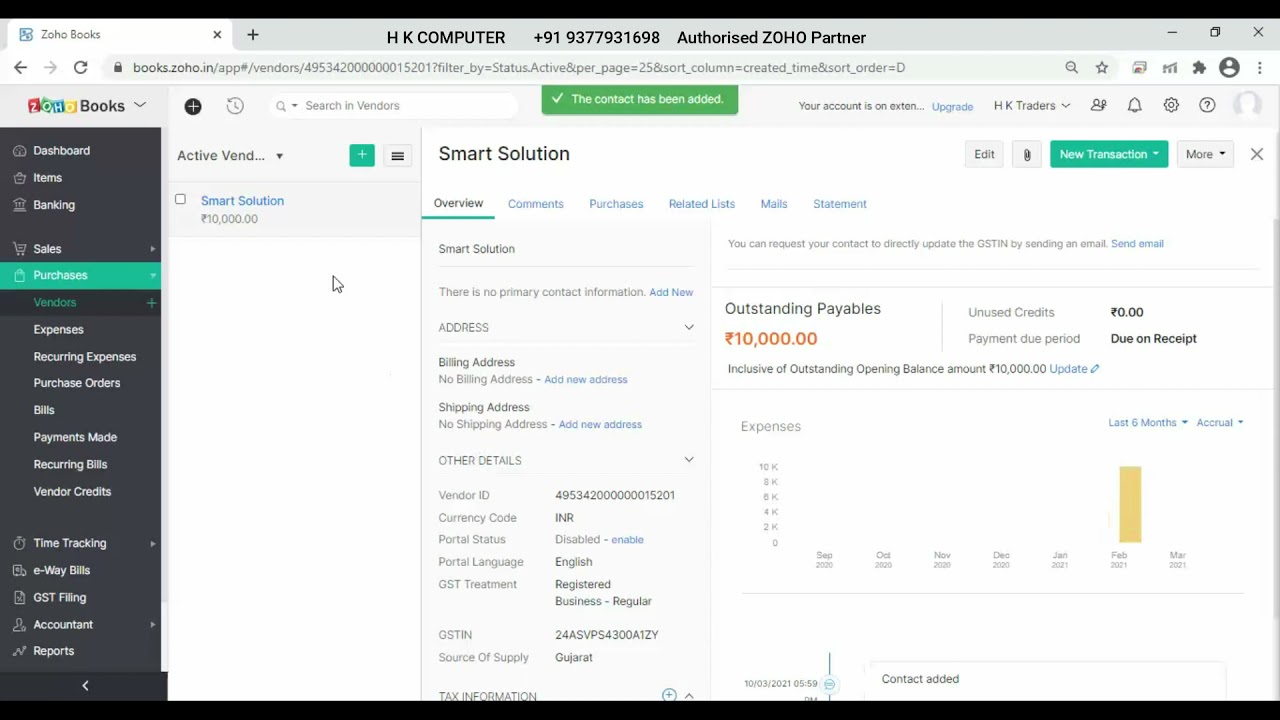Image resolution: width=1280 pixels, height=720 pixels.
Task: Open the New Transaction dropdown
Action: click(1109, 155)
